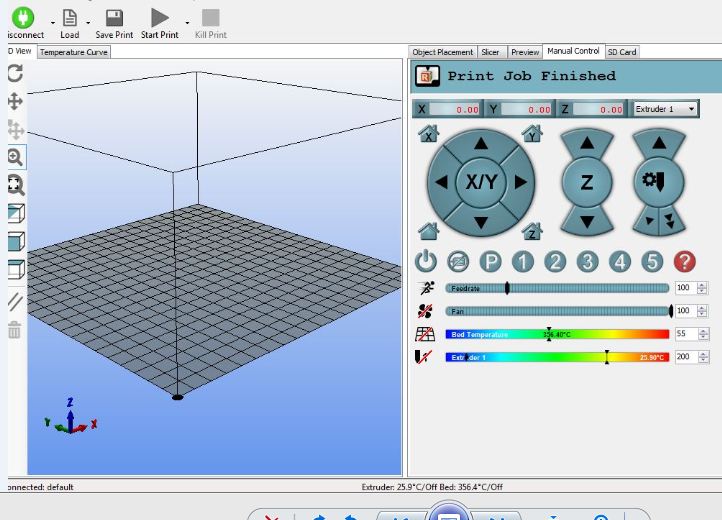Run custom script button 2

tap(555, 262)
